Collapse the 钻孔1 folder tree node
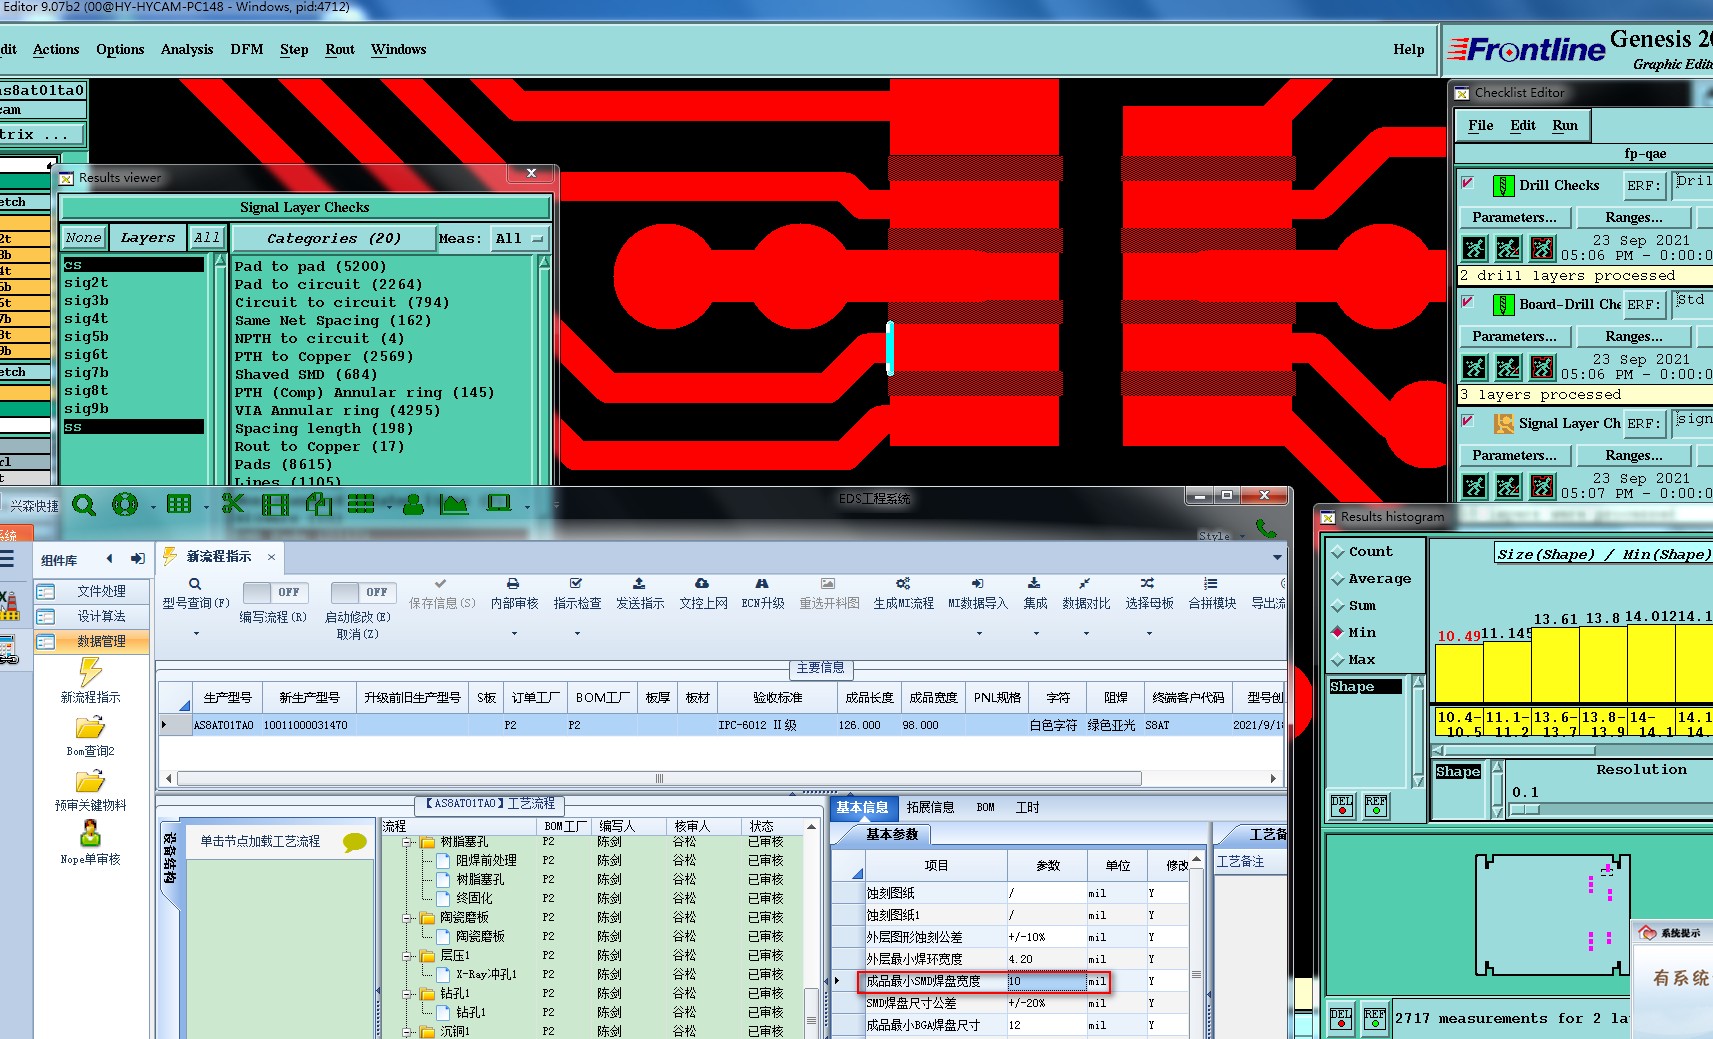 click(408, 994)
